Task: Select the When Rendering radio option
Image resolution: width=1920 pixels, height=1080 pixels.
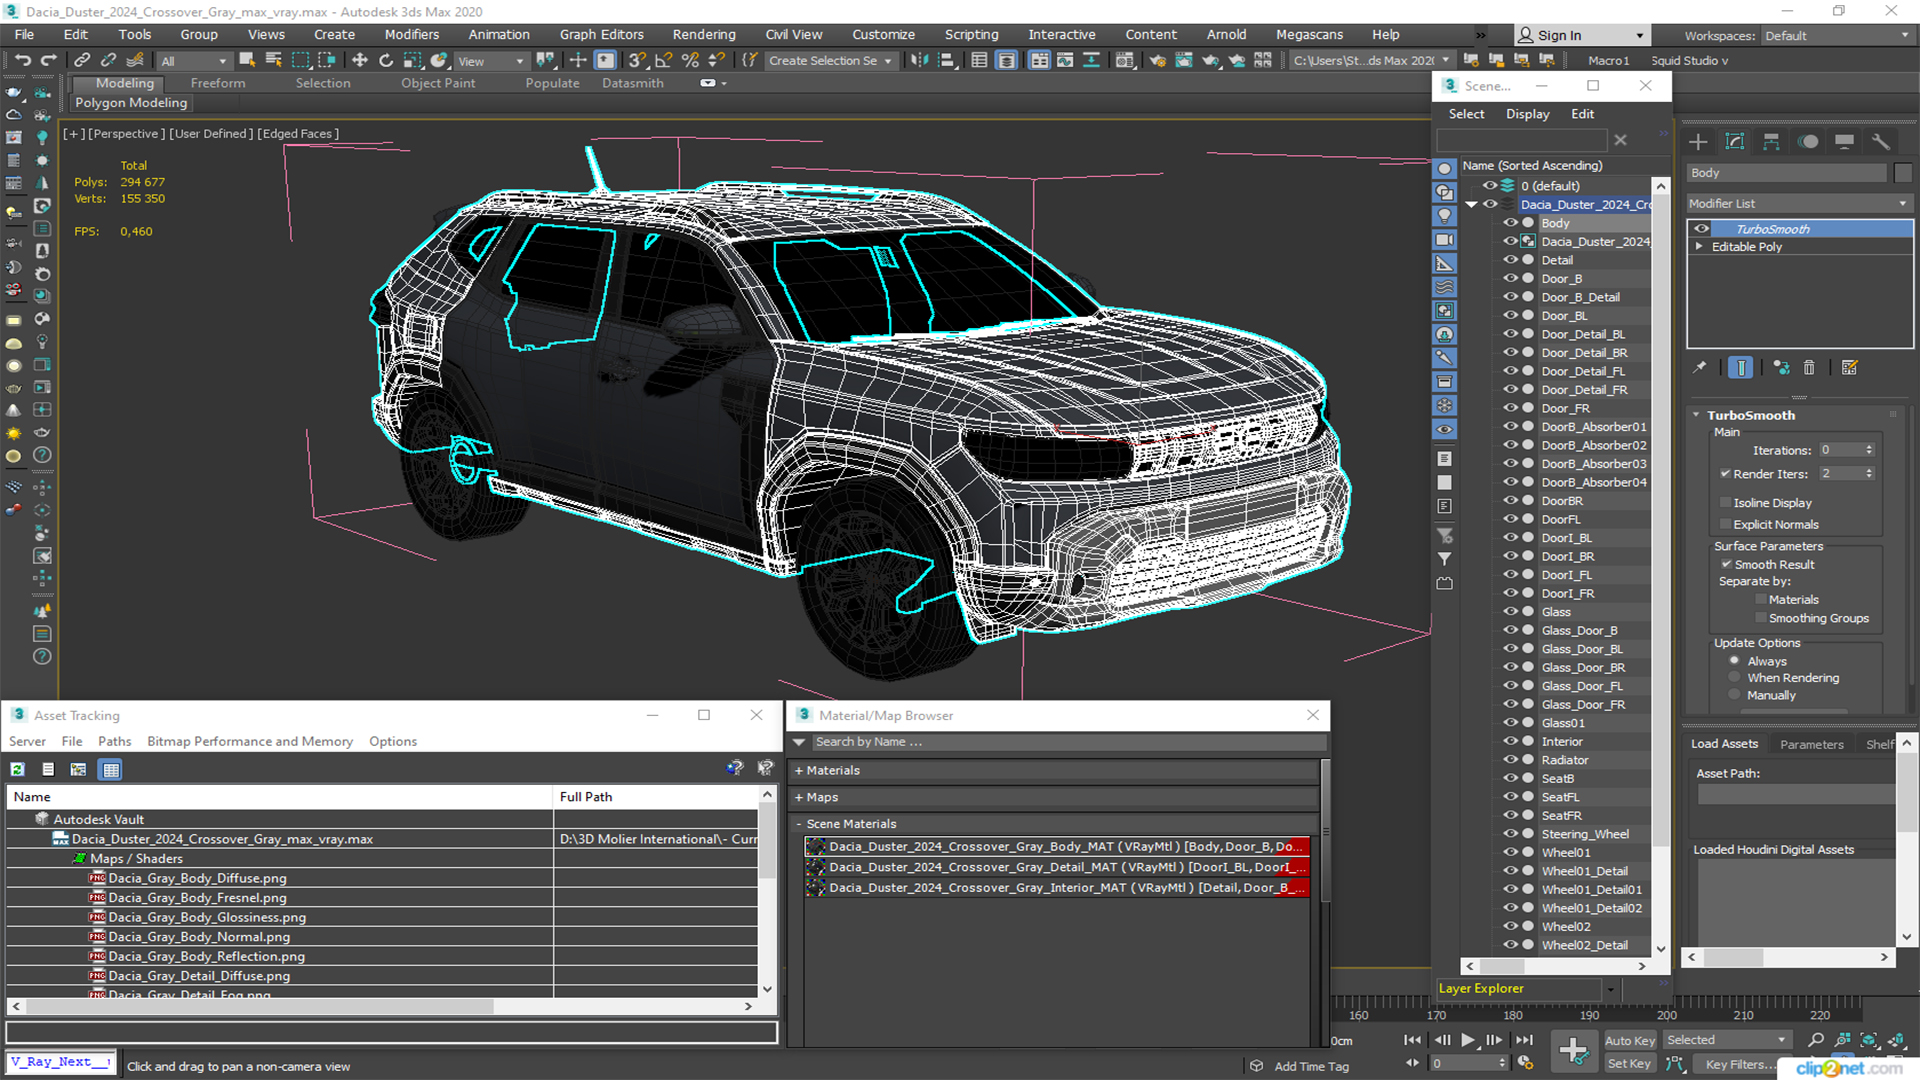Action: tap(1734, 678)
